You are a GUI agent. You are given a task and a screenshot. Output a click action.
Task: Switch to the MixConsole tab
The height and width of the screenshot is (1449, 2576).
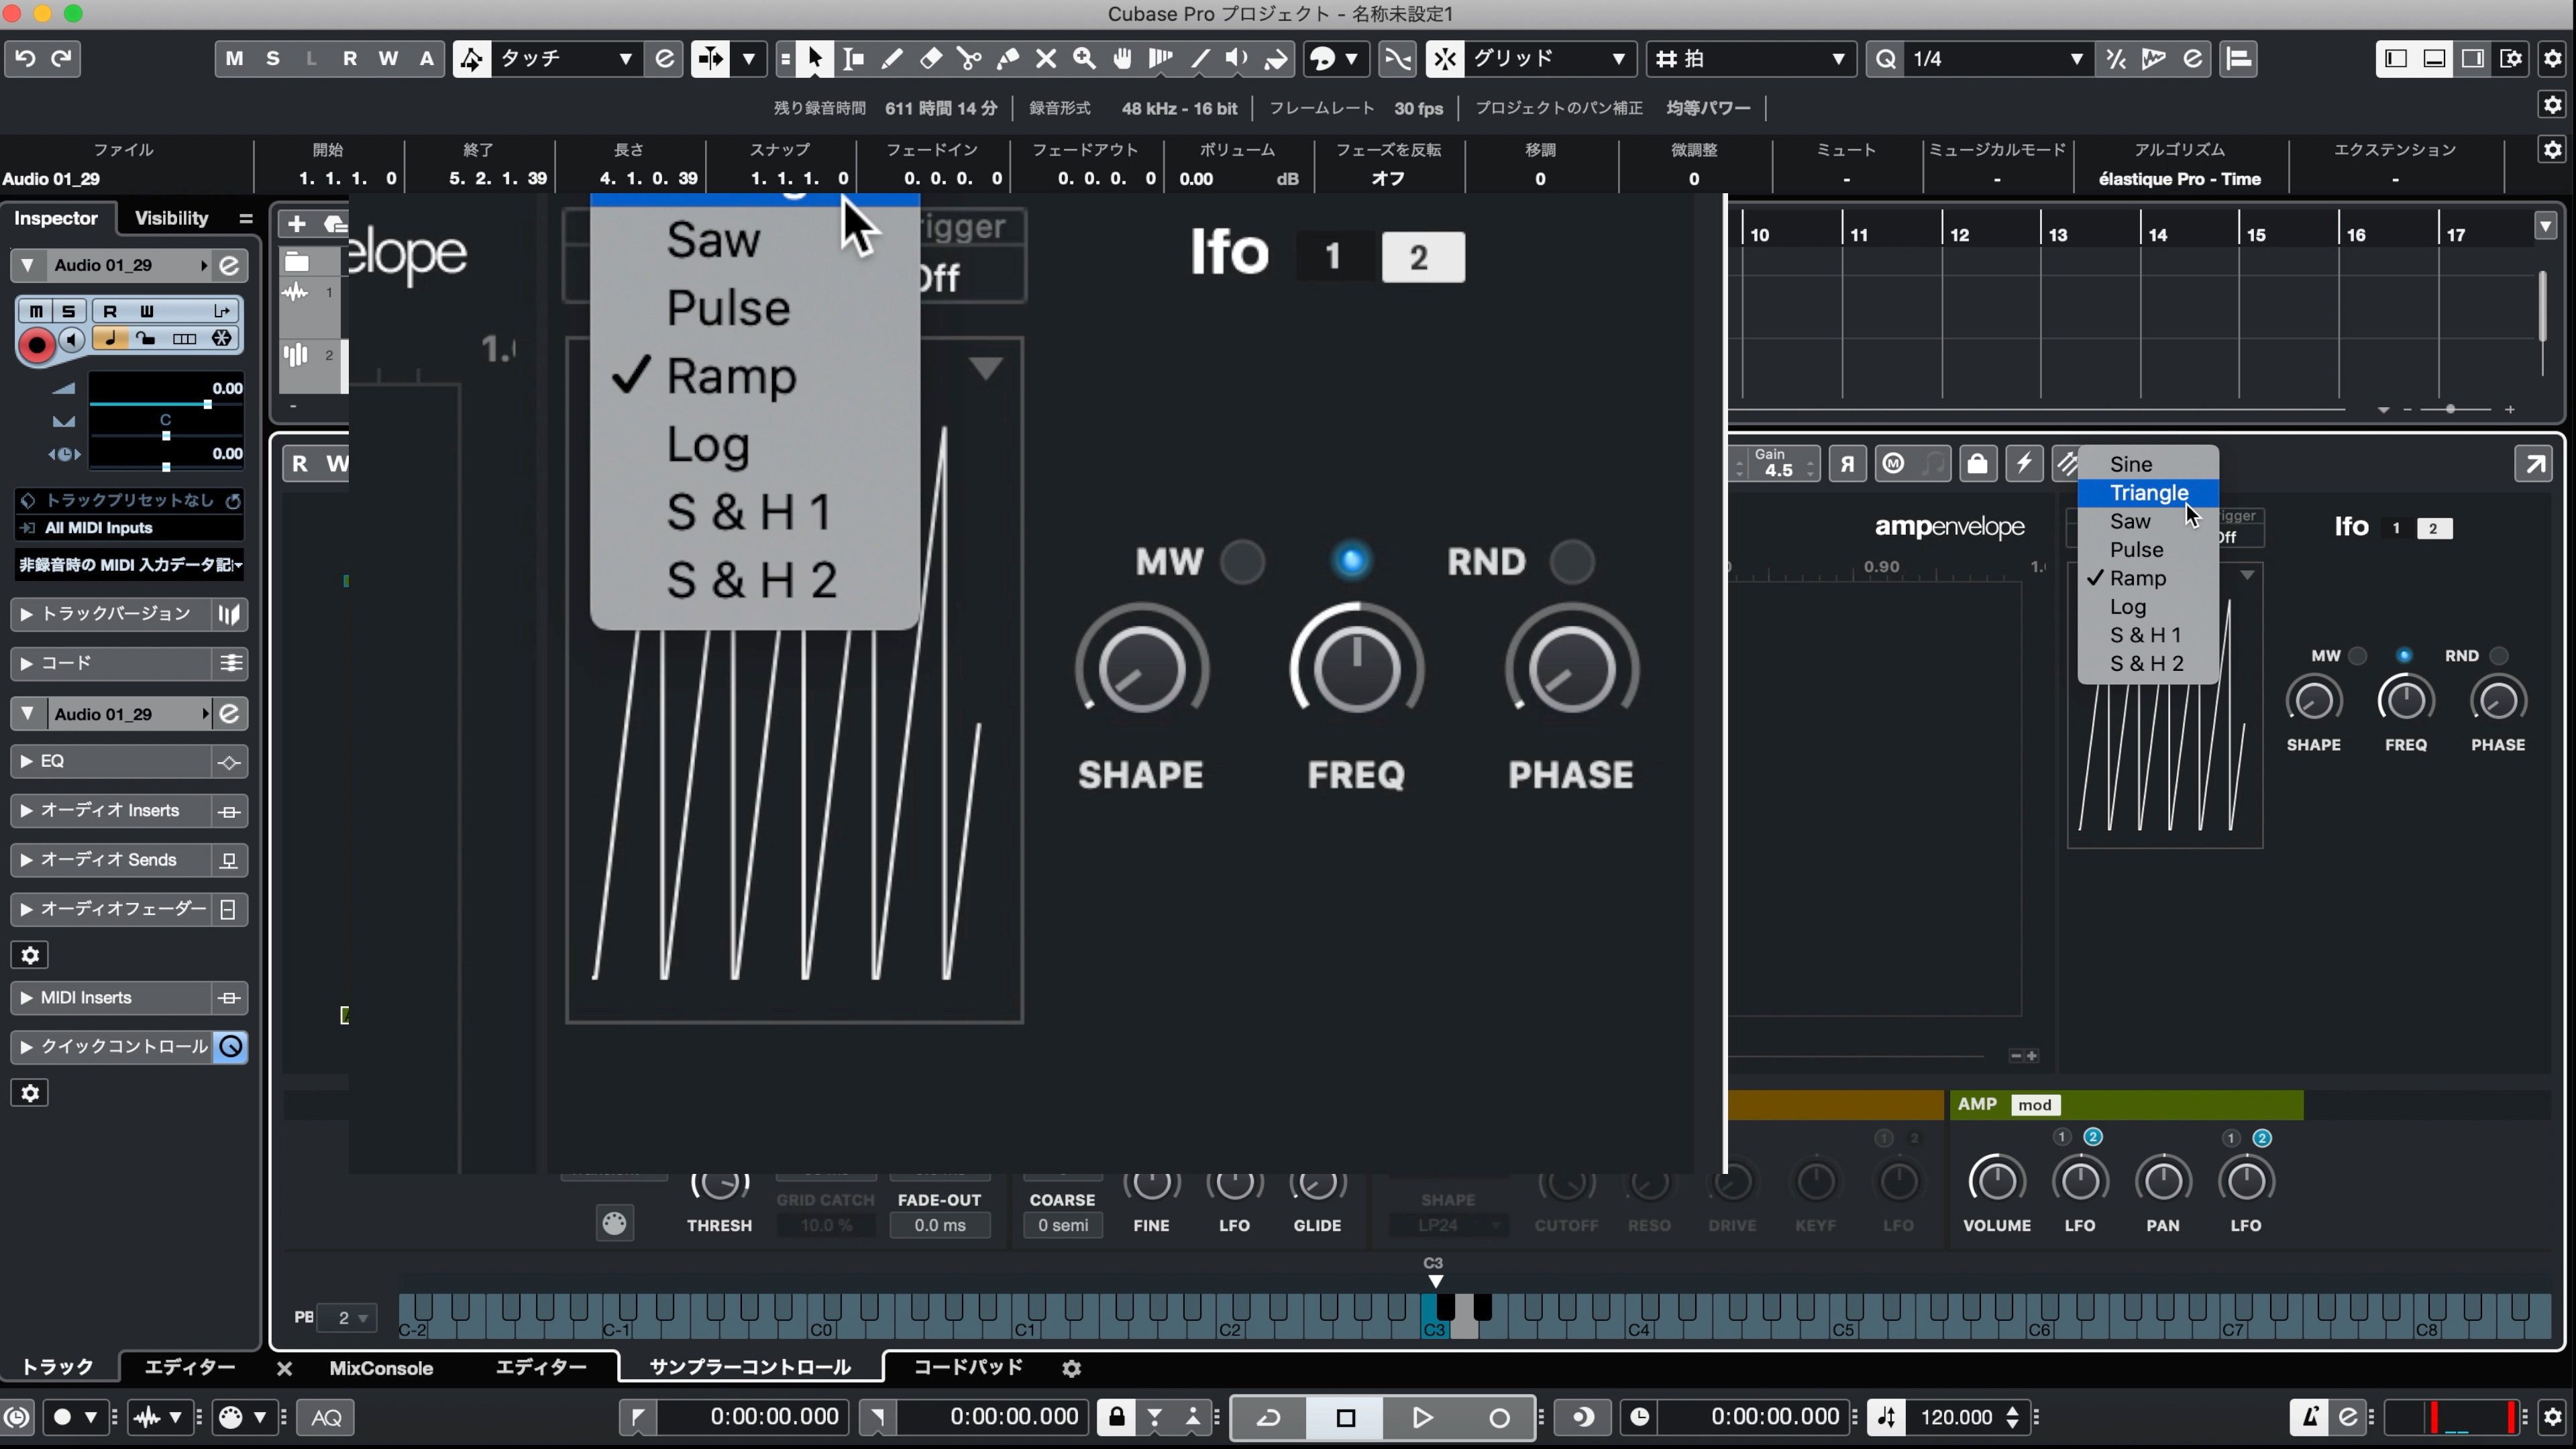(x=381, y=1368)
